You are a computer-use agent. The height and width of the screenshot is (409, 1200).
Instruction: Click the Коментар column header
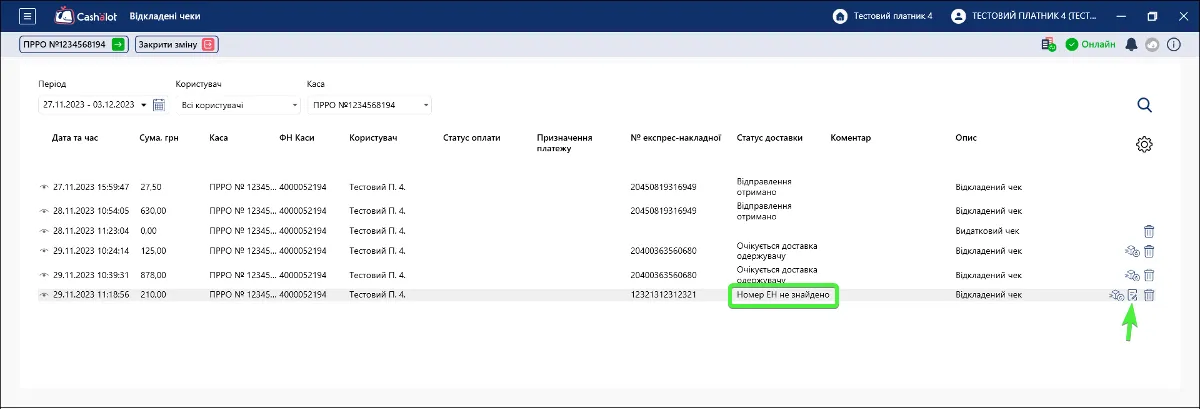pos(851,137)
